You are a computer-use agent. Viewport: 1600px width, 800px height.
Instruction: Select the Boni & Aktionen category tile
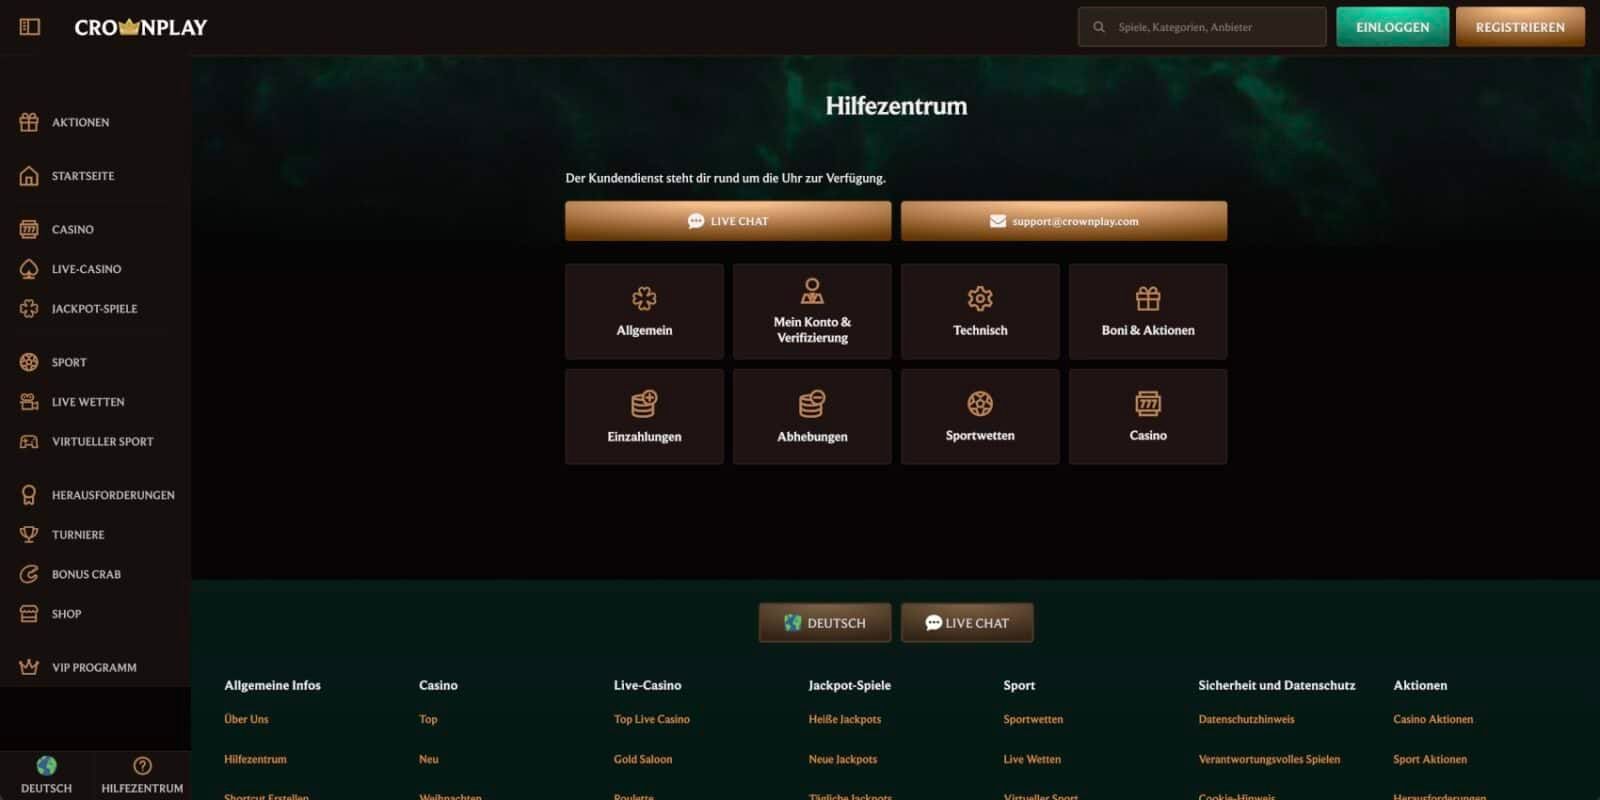pos(1147,312)
